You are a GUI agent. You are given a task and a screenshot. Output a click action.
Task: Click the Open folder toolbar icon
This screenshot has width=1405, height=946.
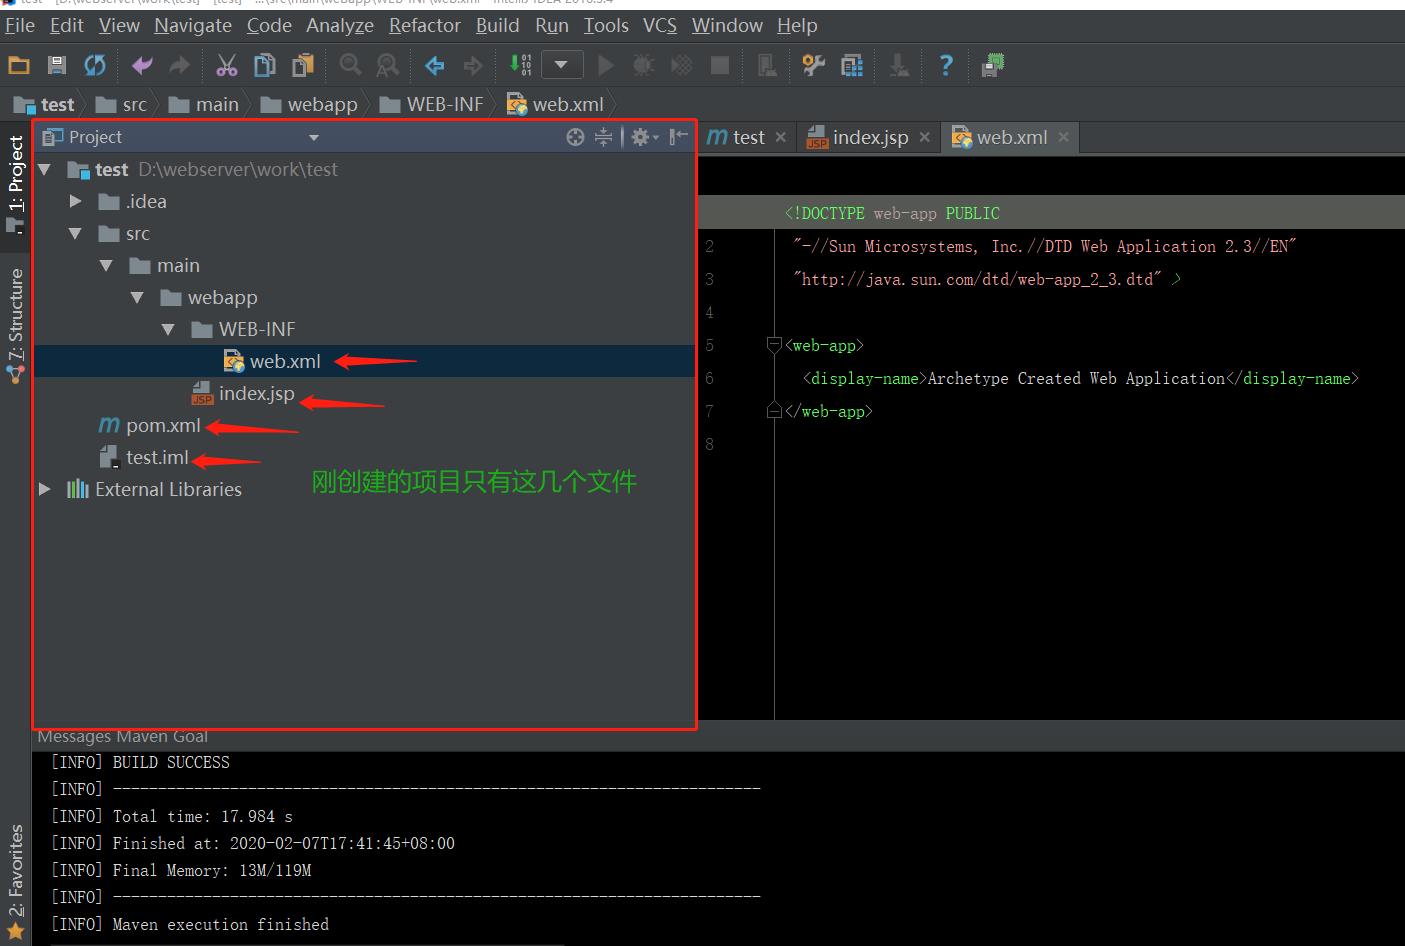[x=19, y=66]
